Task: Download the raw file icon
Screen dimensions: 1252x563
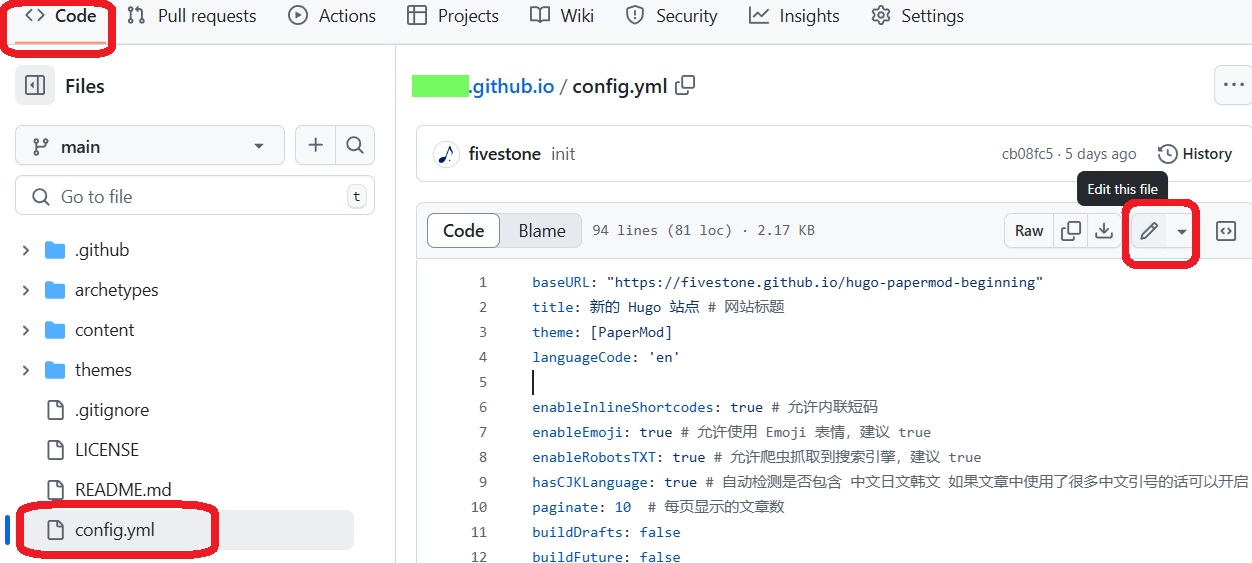Action: tap(1103, 231)
